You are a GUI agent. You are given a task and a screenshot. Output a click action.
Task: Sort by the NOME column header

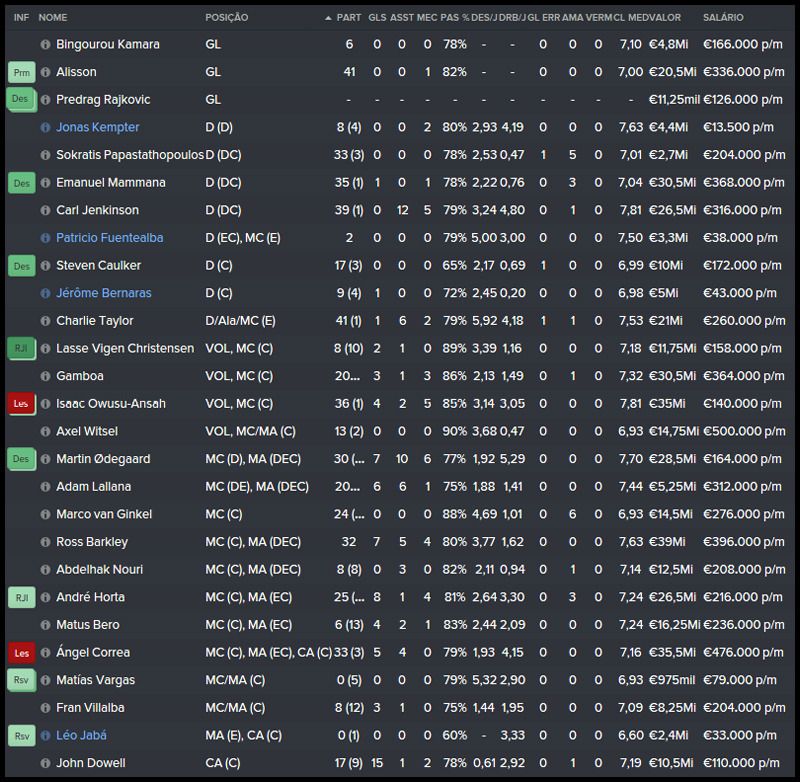[53, 18]
